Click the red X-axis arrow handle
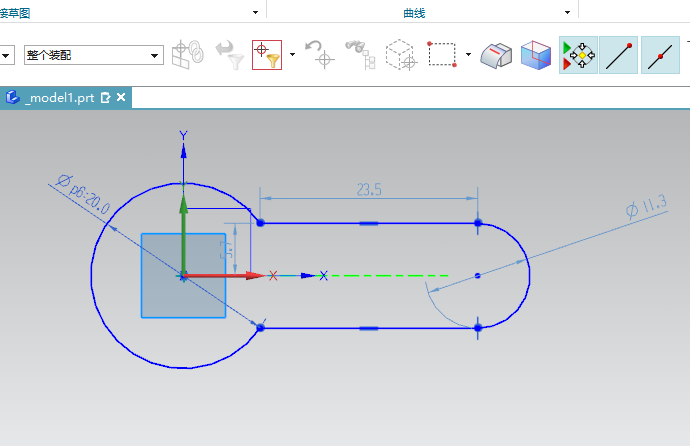Screen dimensions: 690x446 coord(255,276)
